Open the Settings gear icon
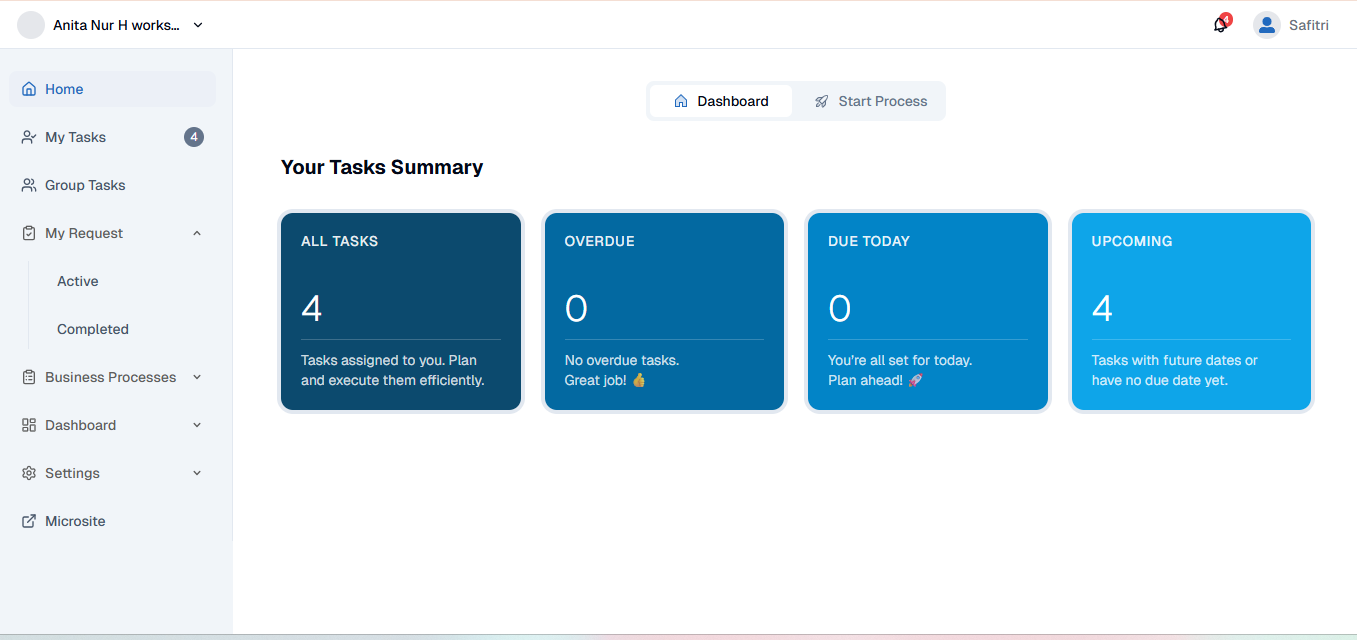 click(28, 472)
